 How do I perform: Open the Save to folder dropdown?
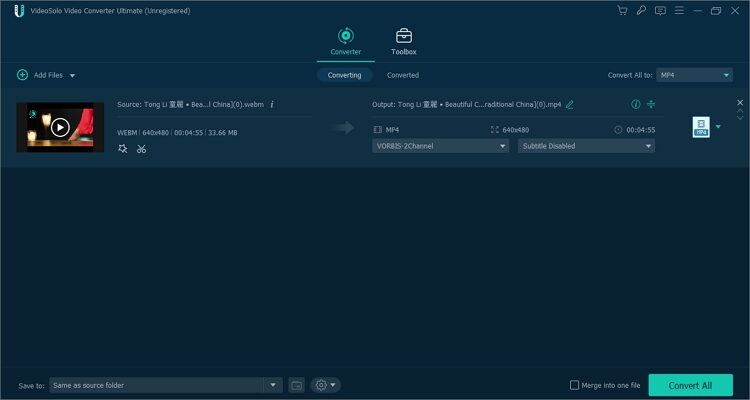click(273, 385)
